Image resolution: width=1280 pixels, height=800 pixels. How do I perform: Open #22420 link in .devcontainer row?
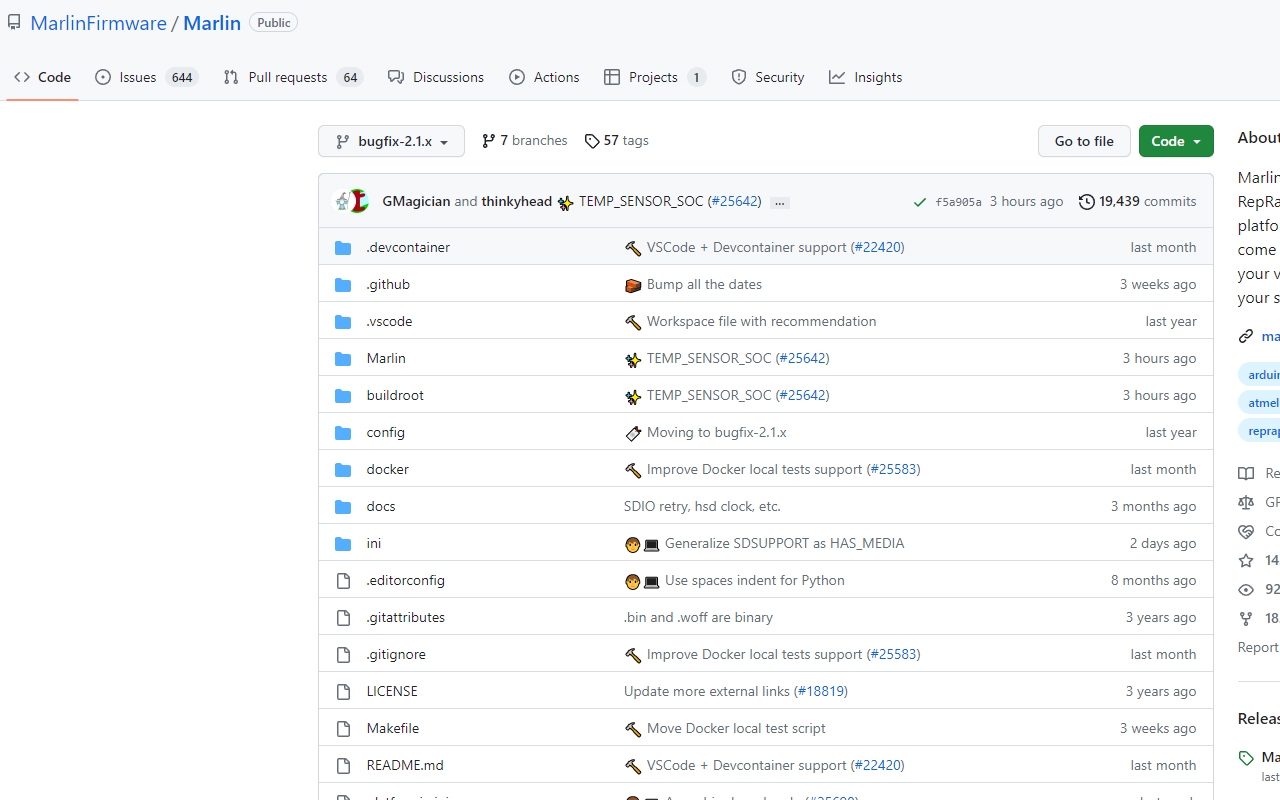[877, 247]
